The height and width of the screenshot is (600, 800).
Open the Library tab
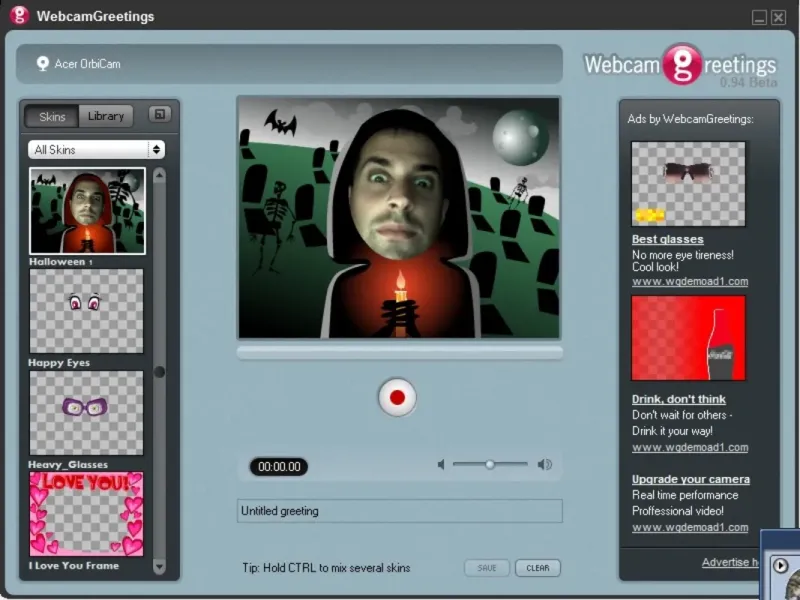pyautogui.click(x=106, y=116)
